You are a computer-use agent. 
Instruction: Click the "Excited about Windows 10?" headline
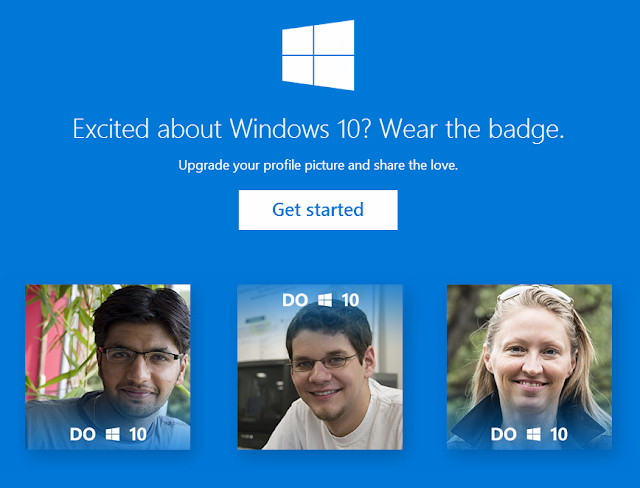tap(222, 129)
